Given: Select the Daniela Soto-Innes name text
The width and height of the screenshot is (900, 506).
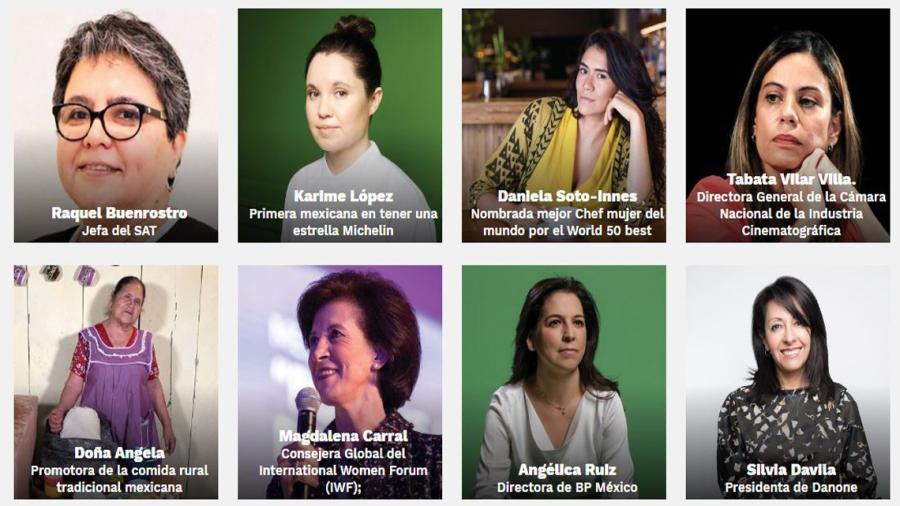Looking at the screenshot, I should (x=567, y=196).
